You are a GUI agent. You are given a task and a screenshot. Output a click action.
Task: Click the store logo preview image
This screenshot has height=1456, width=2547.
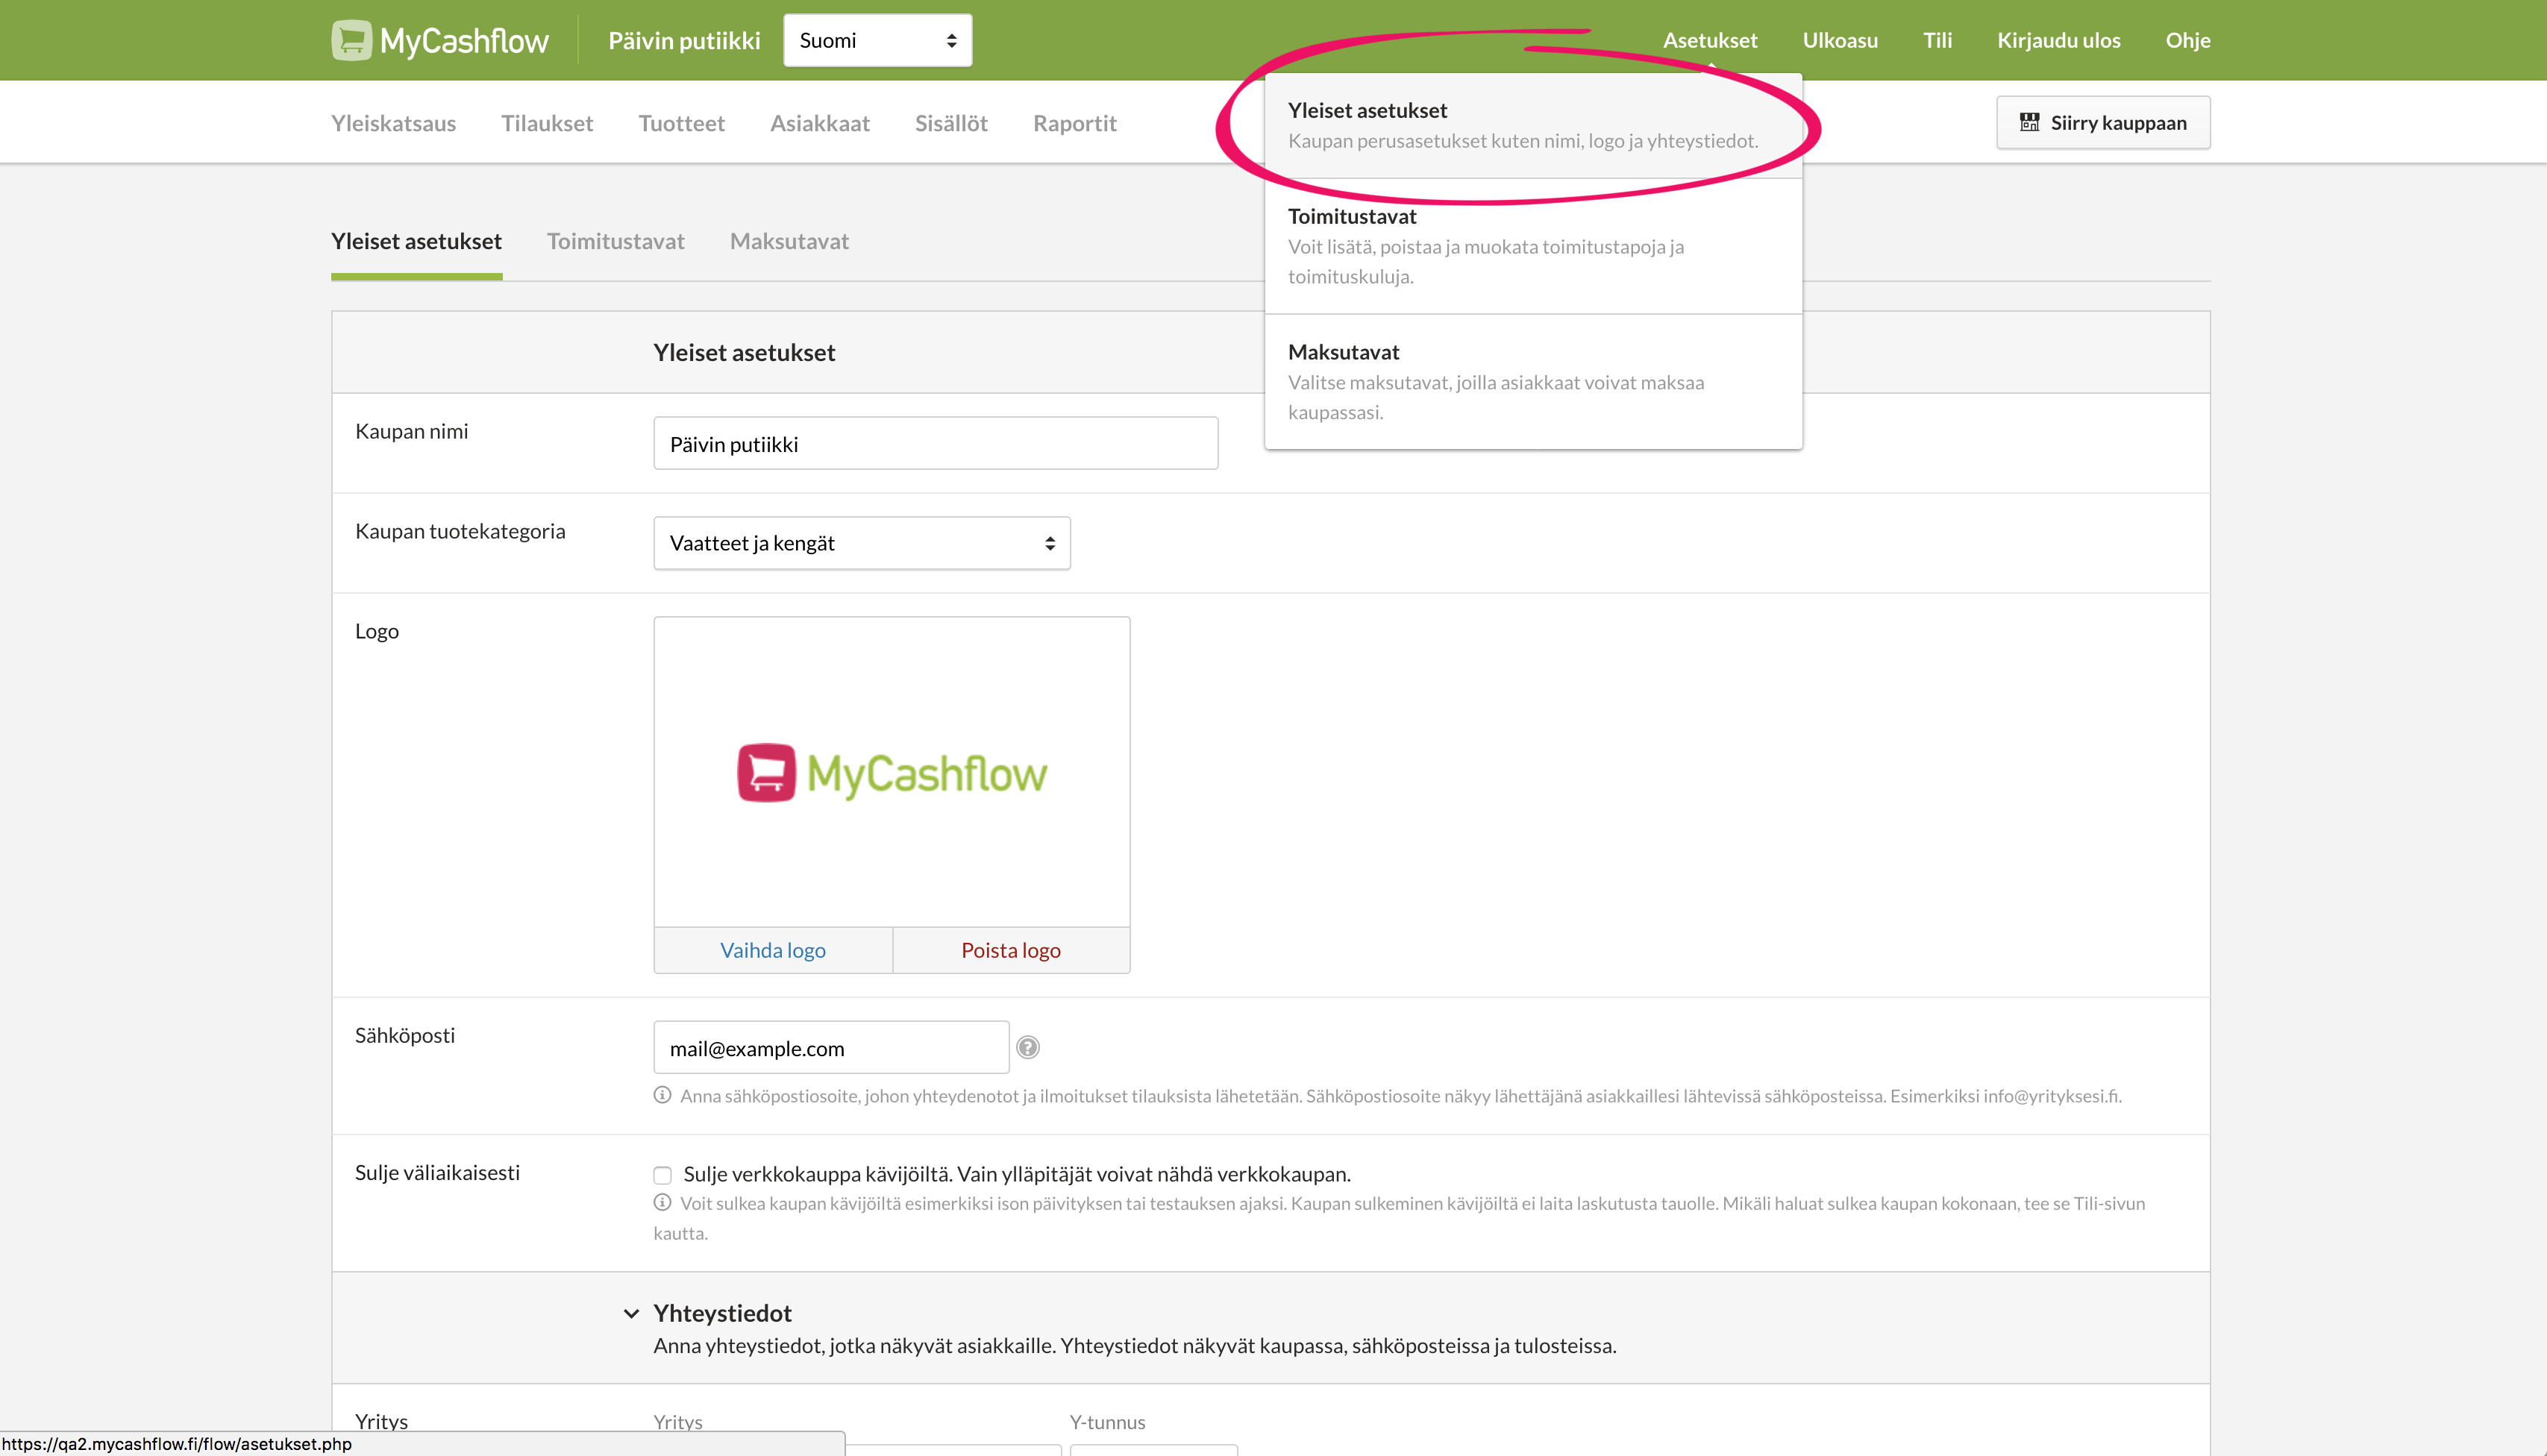point(891,772)
